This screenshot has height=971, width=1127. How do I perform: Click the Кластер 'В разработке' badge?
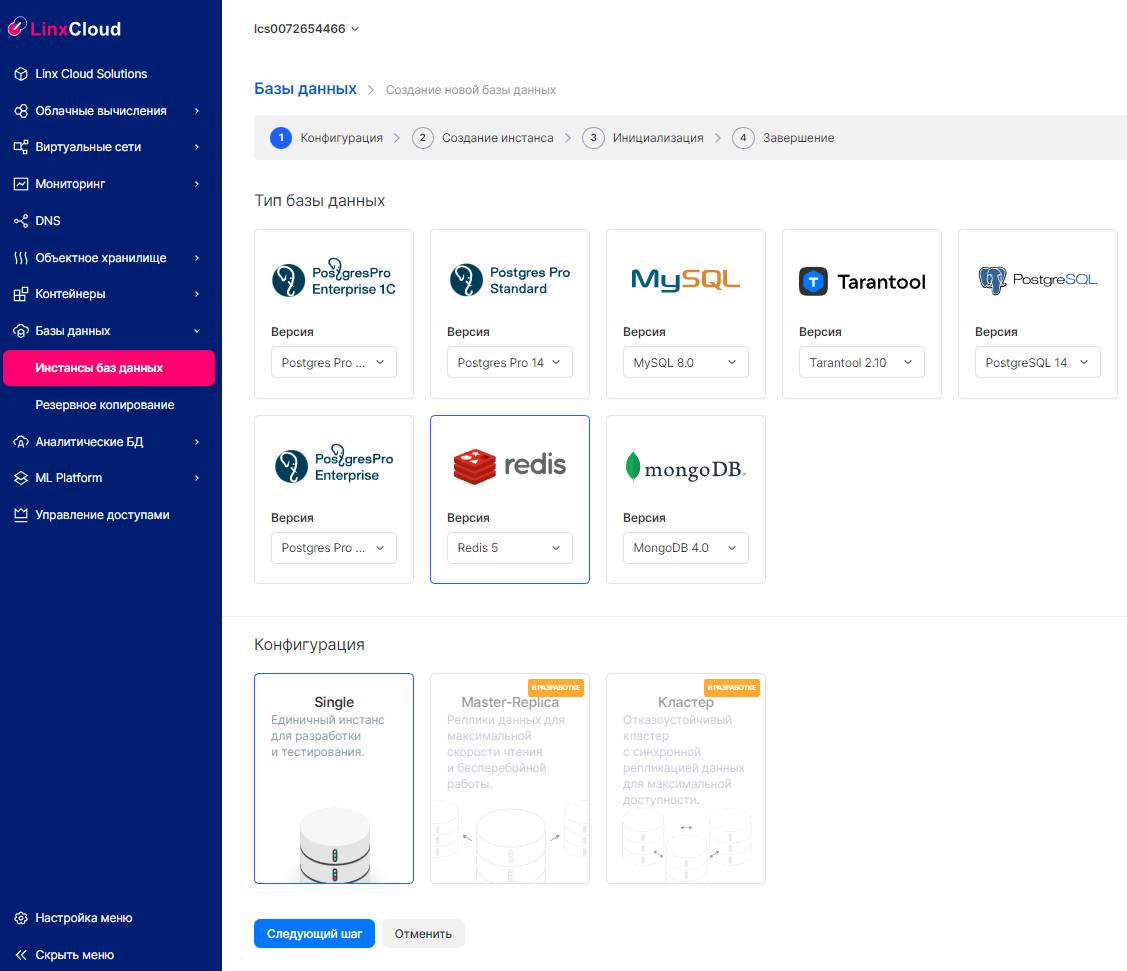732,688
